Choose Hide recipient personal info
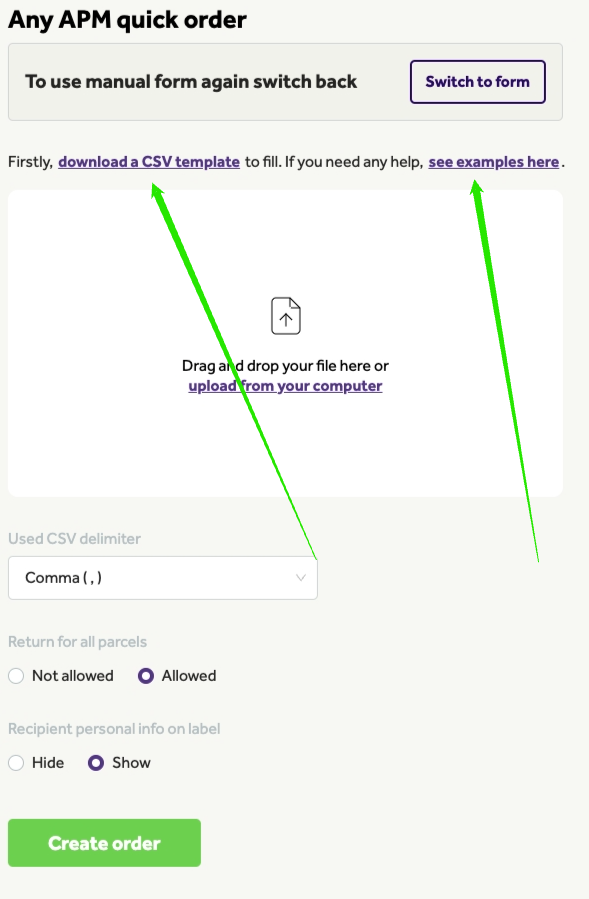589x899 pixels. (x=16, y=763)
